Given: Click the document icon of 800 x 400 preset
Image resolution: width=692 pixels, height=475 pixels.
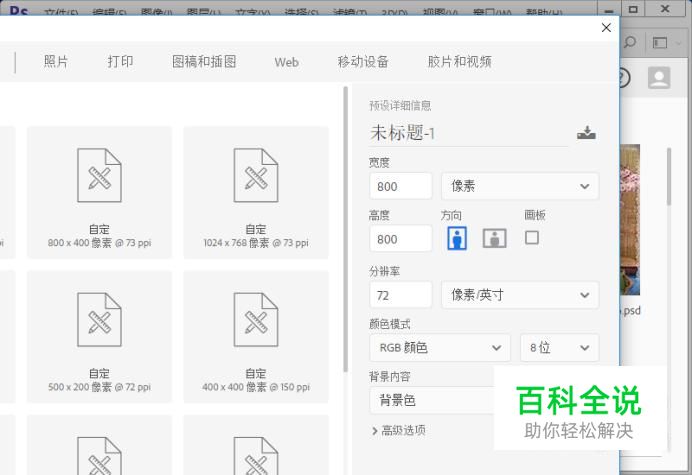Looking at the screenshot, I should pyautogui.click(x=99, y=175).
